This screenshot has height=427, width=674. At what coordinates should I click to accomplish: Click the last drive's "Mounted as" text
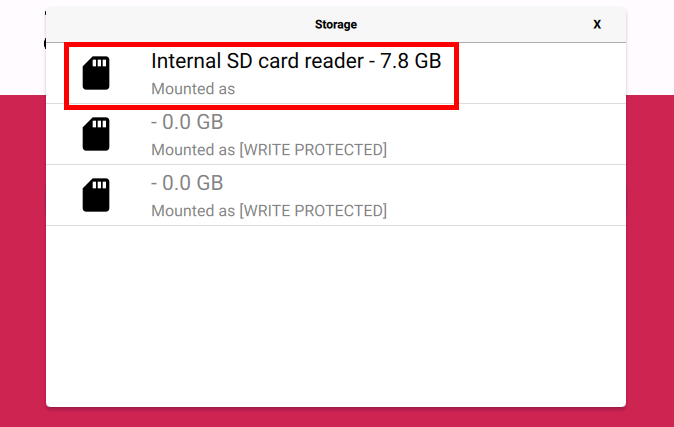[x=192, y=211]
